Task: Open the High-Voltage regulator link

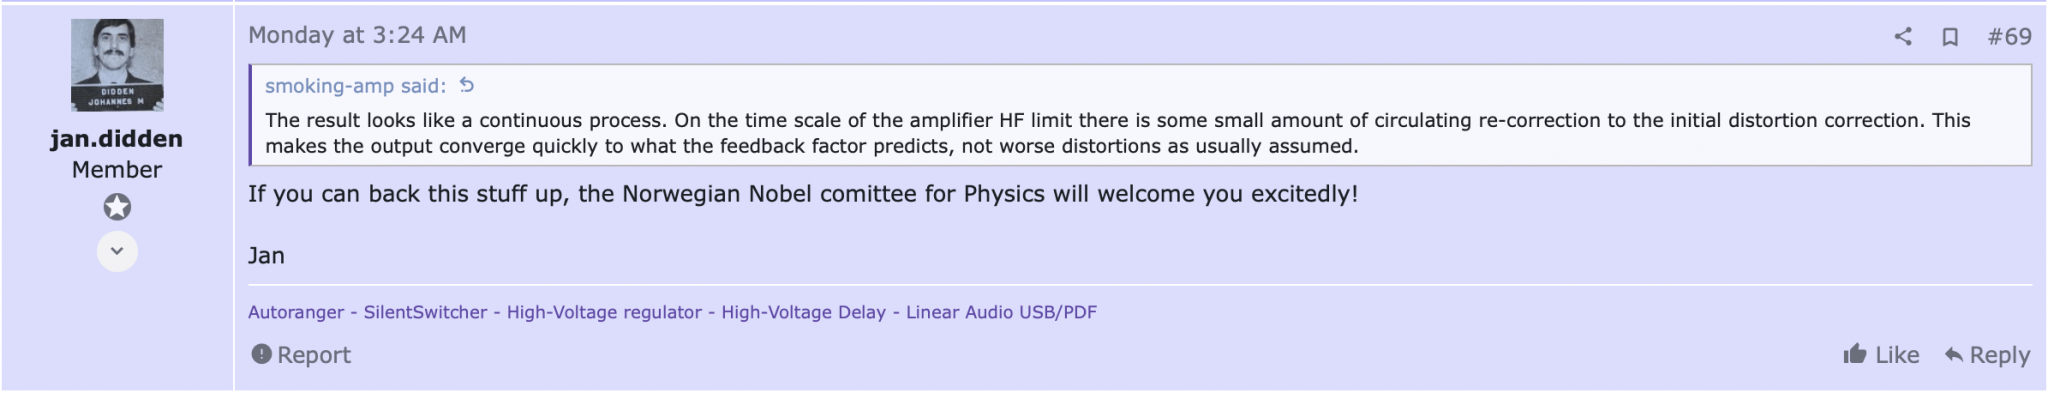Action: tap(604, 312)
